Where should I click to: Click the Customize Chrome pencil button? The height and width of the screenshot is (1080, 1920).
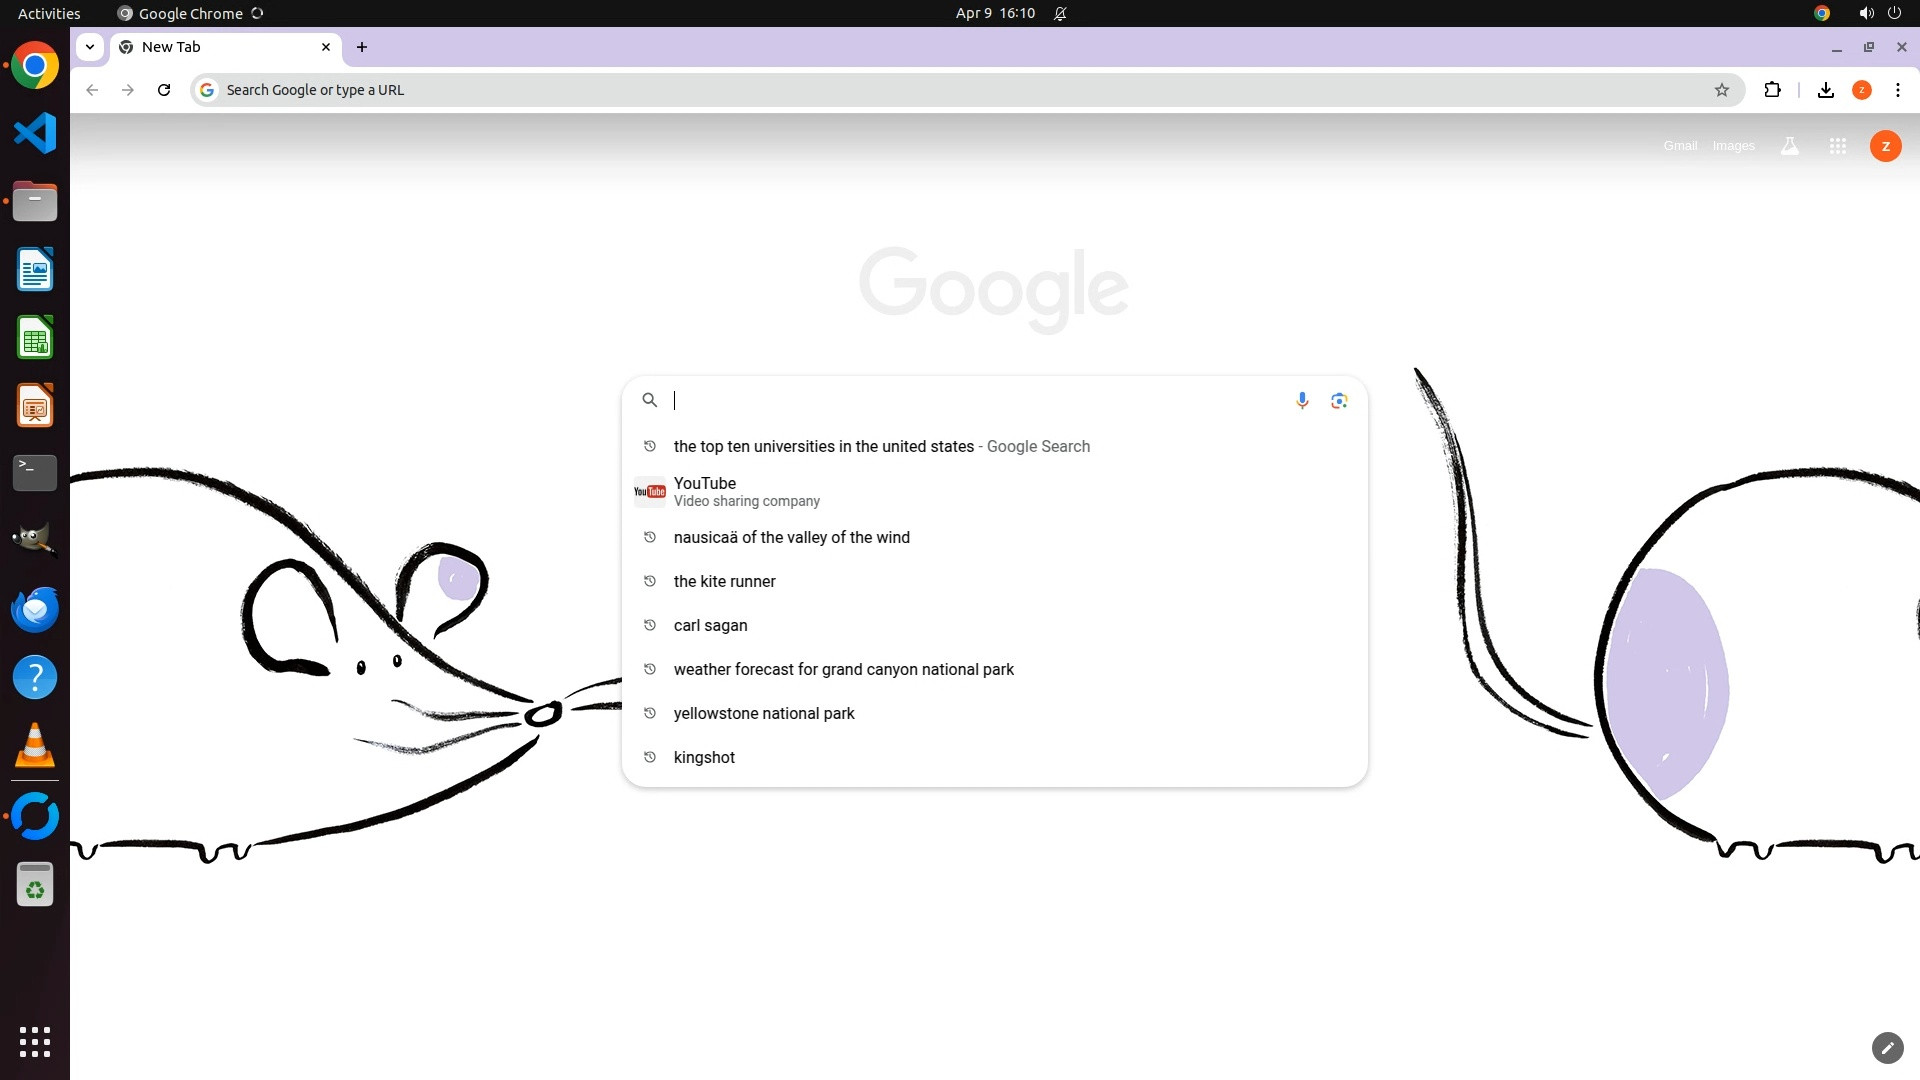[1887, 1047]
